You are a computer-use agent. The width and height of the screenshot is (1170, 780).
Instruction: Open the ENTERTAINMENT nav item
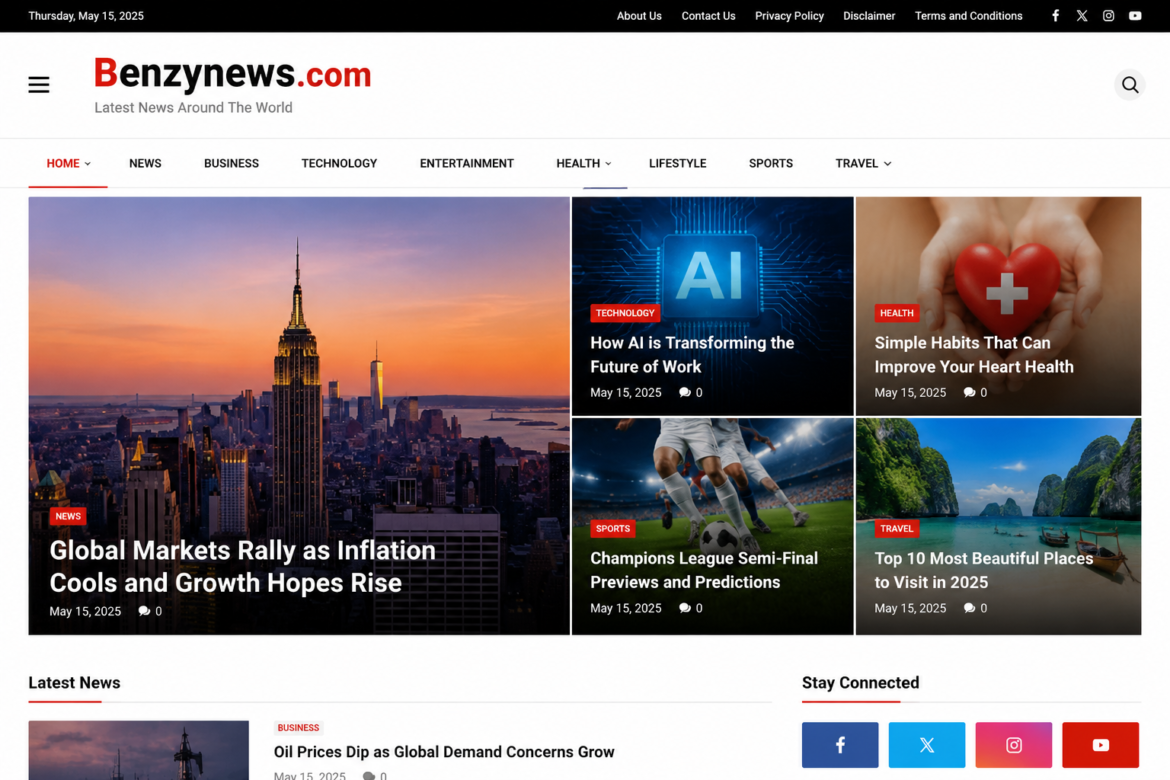466,163
